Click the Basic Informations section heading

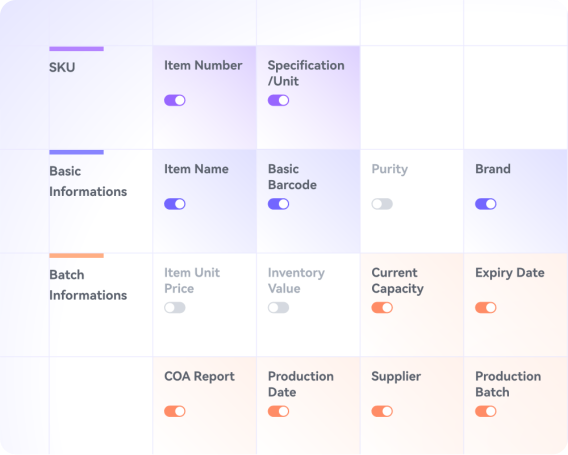pyautogui.click(x=88, y=181)
